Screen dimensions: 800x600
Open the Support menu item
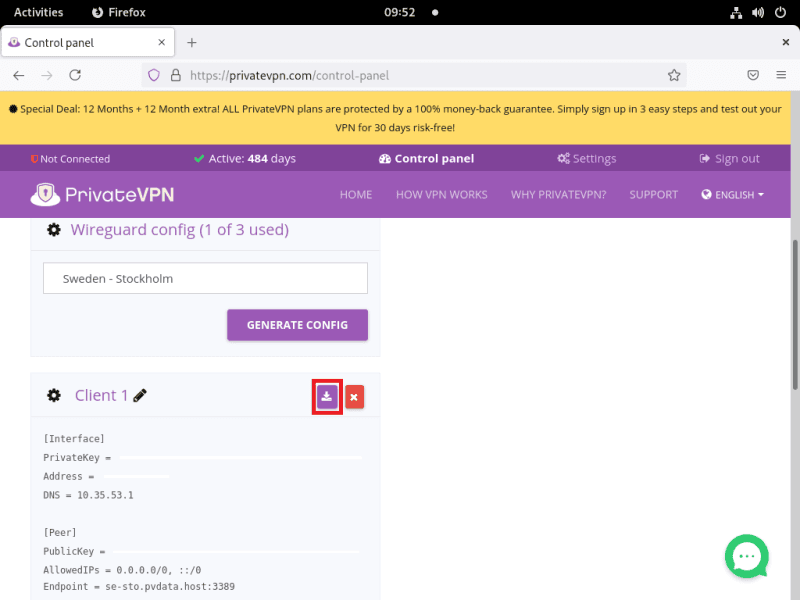pyautogui.click(x=653, y=195)
